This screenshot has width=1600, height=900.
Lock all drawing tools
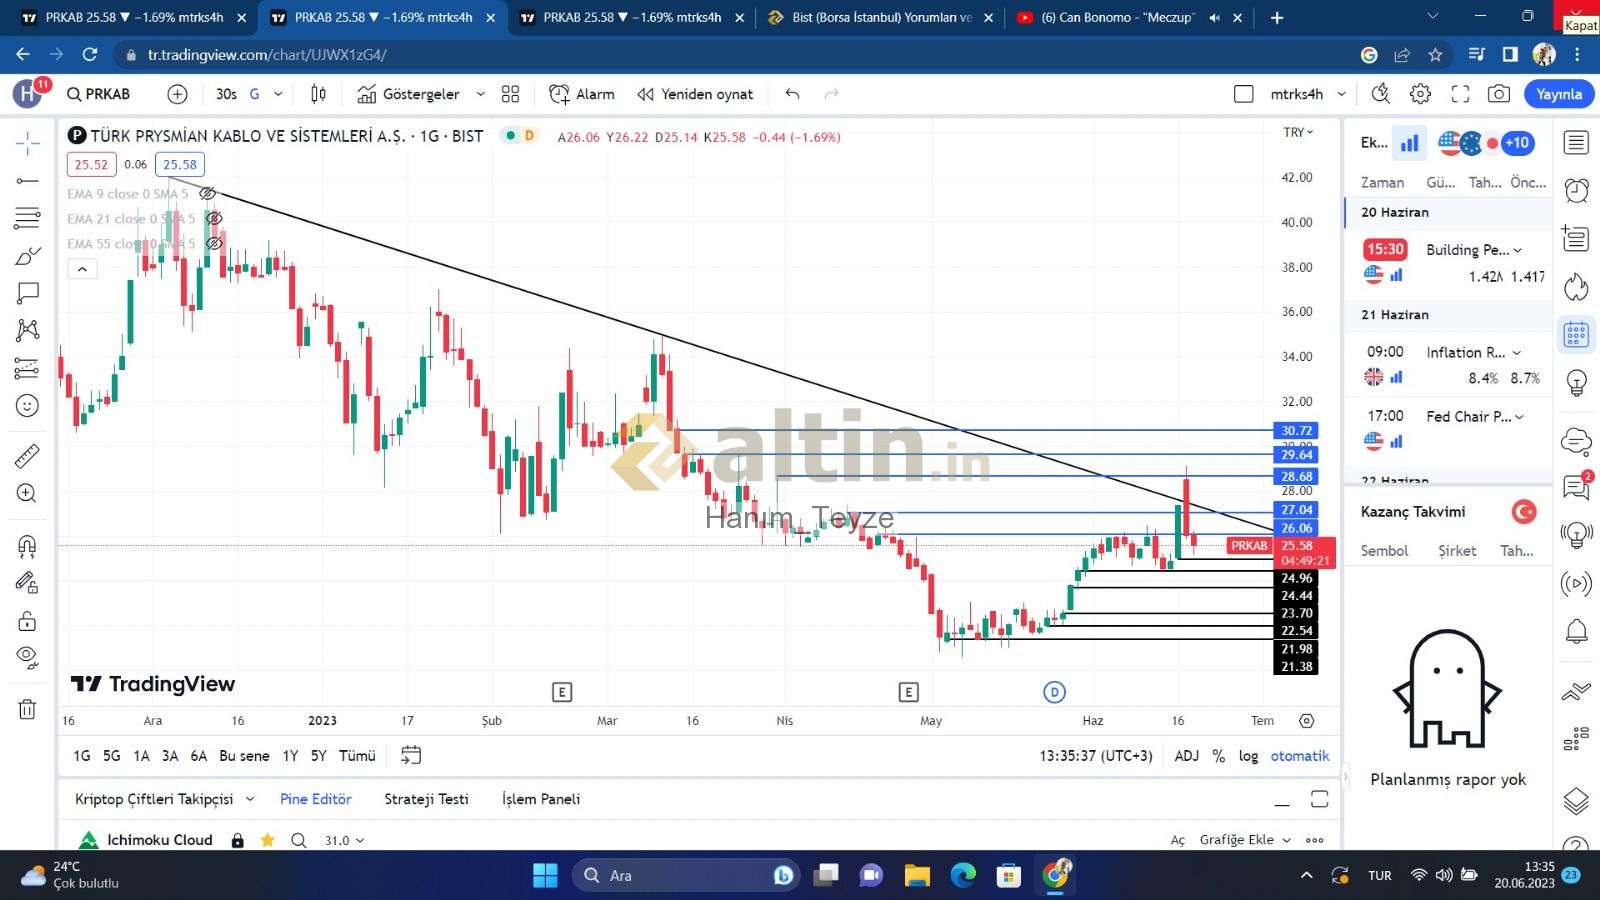tap(28, 621)
